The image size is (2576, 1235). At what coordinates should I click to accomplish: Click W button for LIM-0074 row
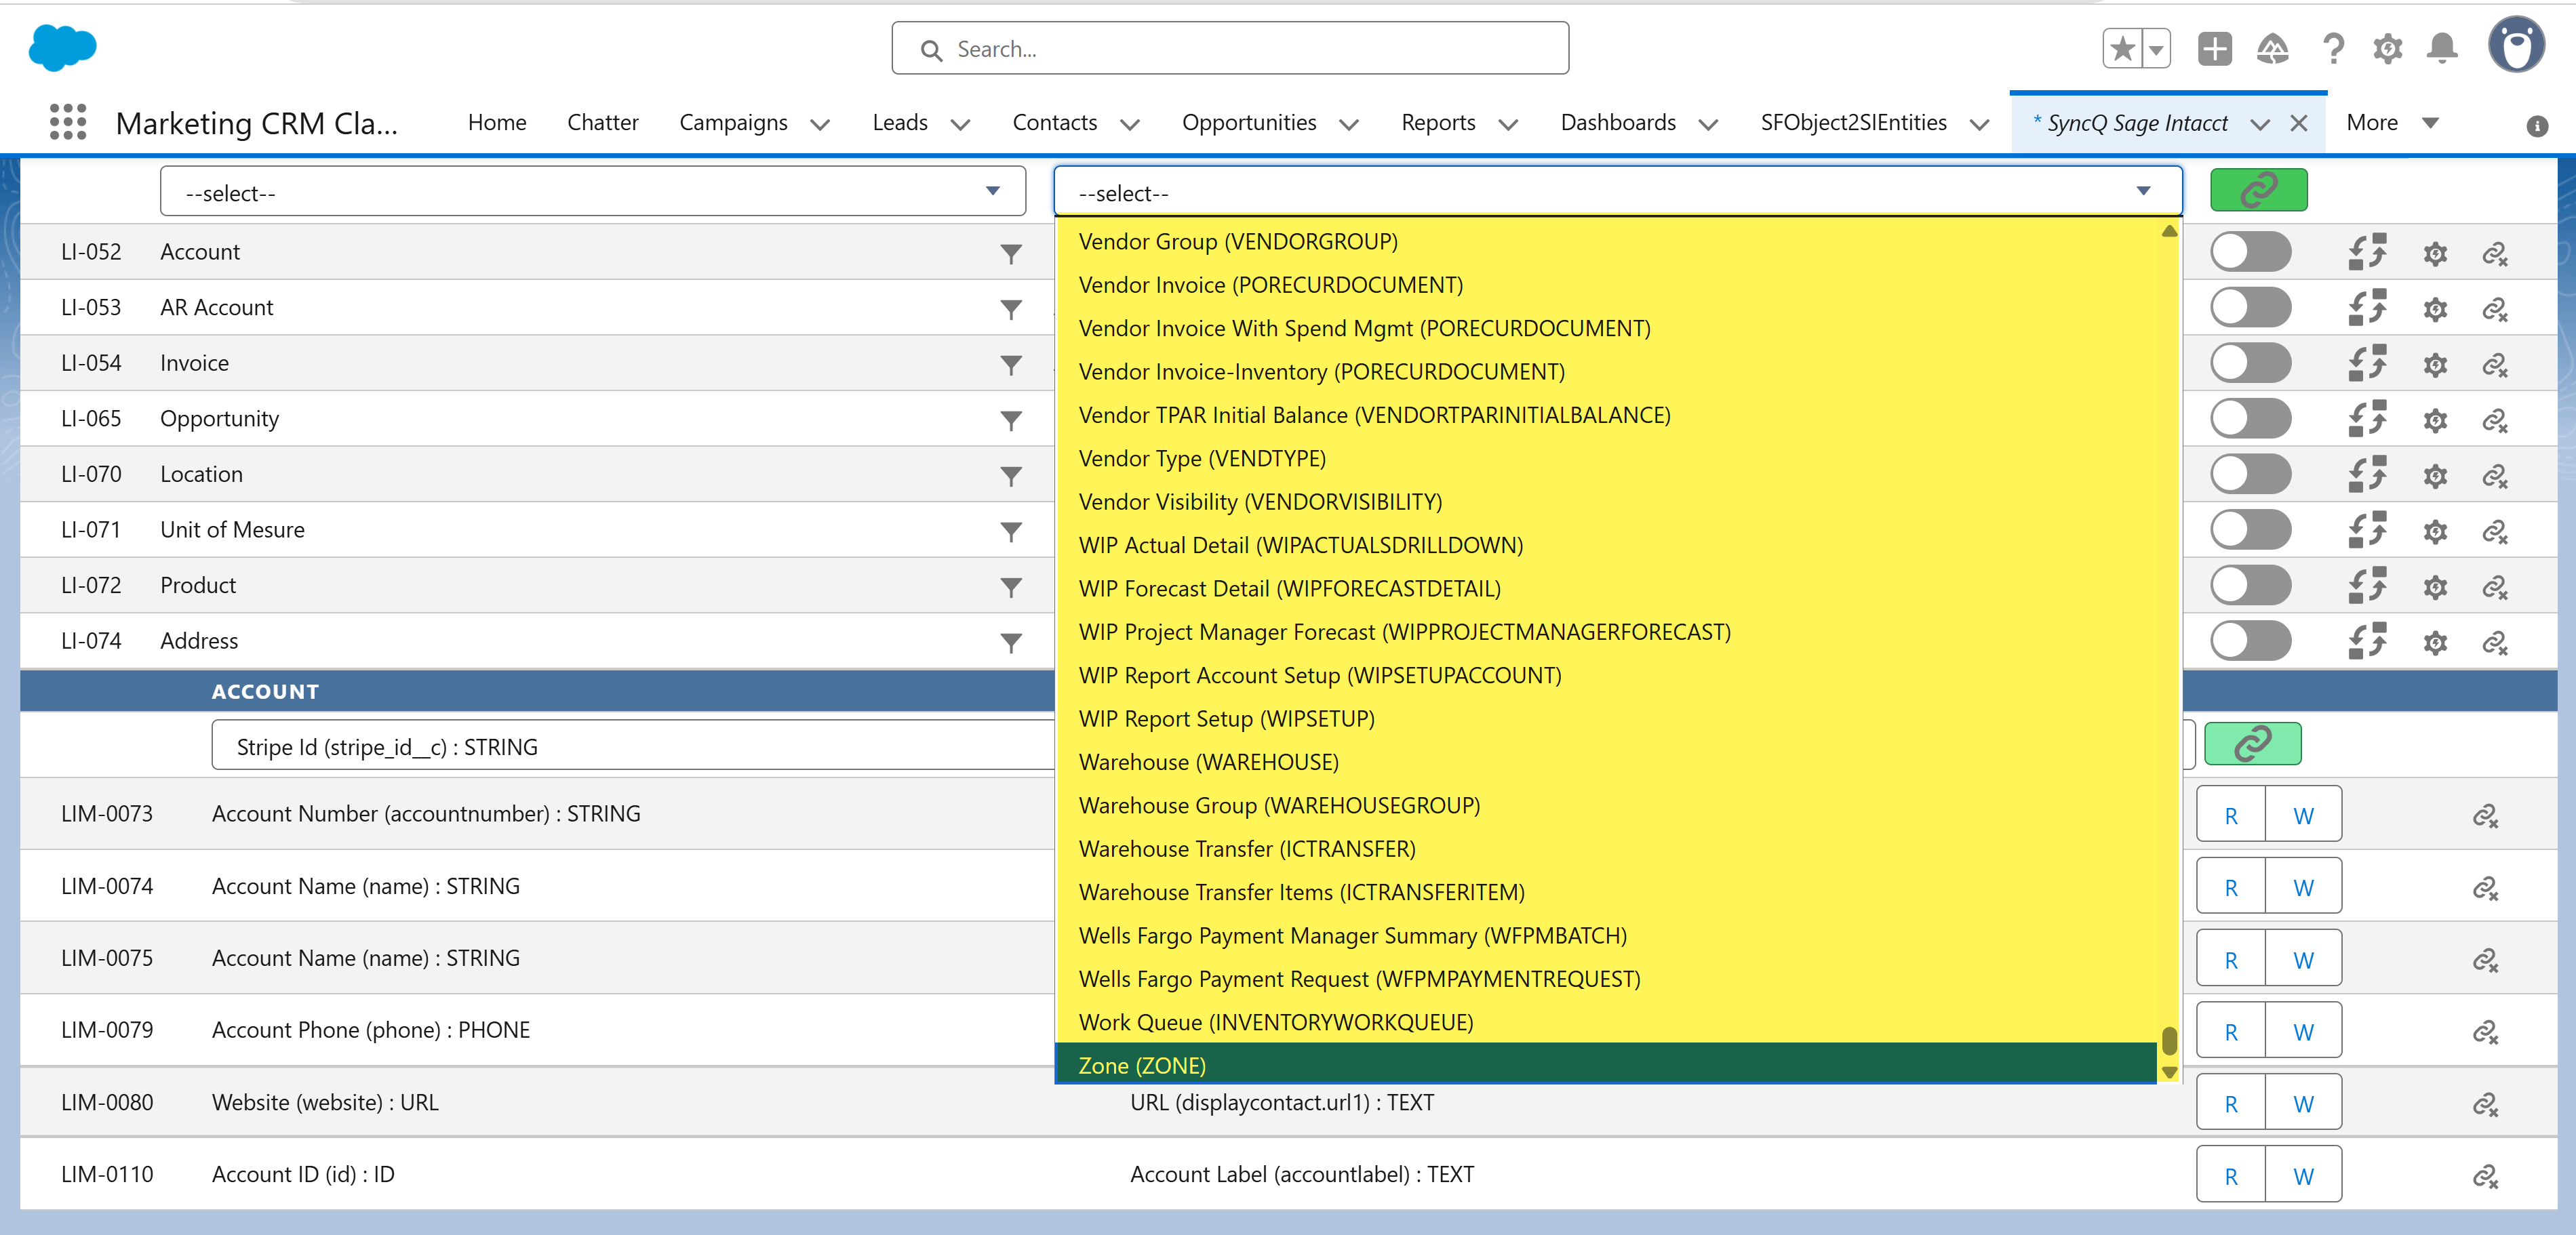pyautogui.click(x=2303, y=887)
